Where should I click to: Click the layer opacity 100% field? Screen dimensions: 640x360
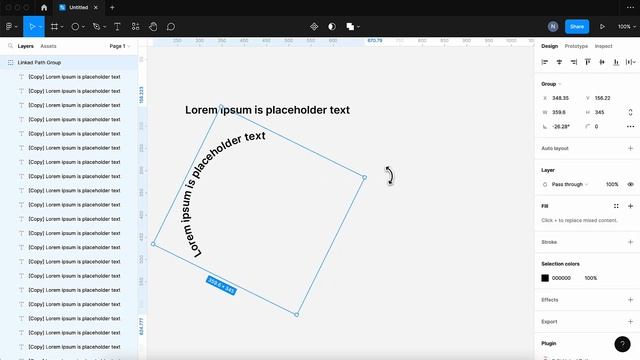pos(612,184)
